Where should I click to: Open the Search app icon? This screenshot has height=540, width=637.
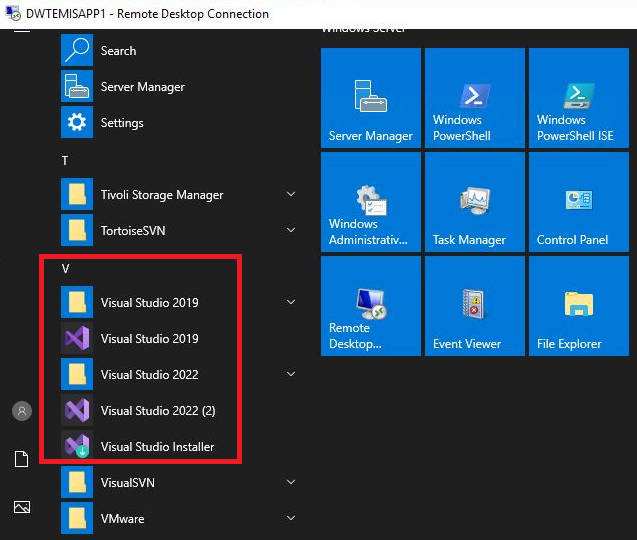[77, 50]
